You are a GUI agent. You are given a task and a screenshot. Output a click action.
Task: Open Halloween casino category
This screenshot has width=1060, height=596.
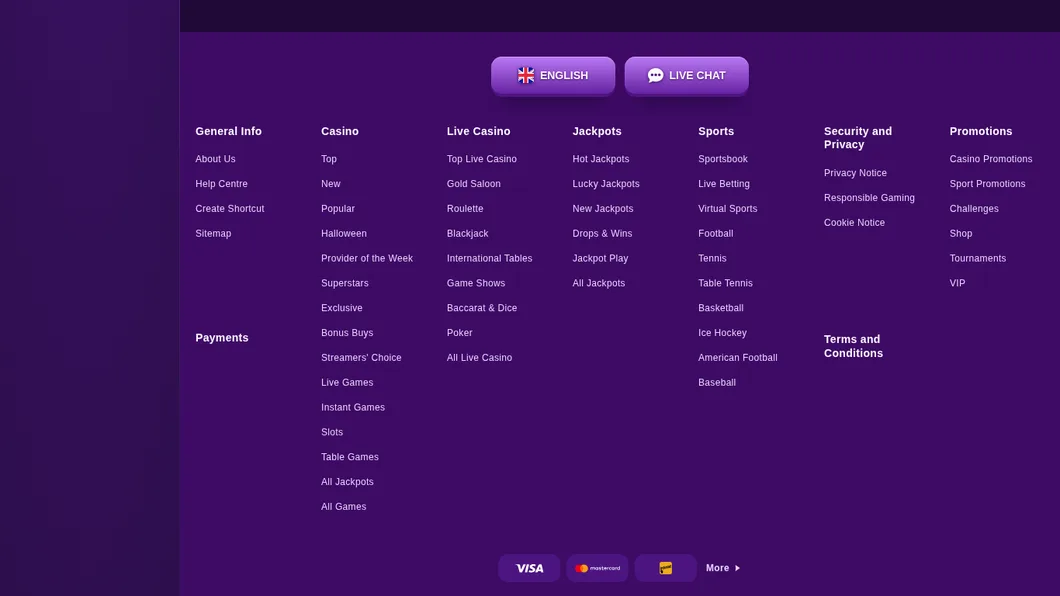point(343,233)
